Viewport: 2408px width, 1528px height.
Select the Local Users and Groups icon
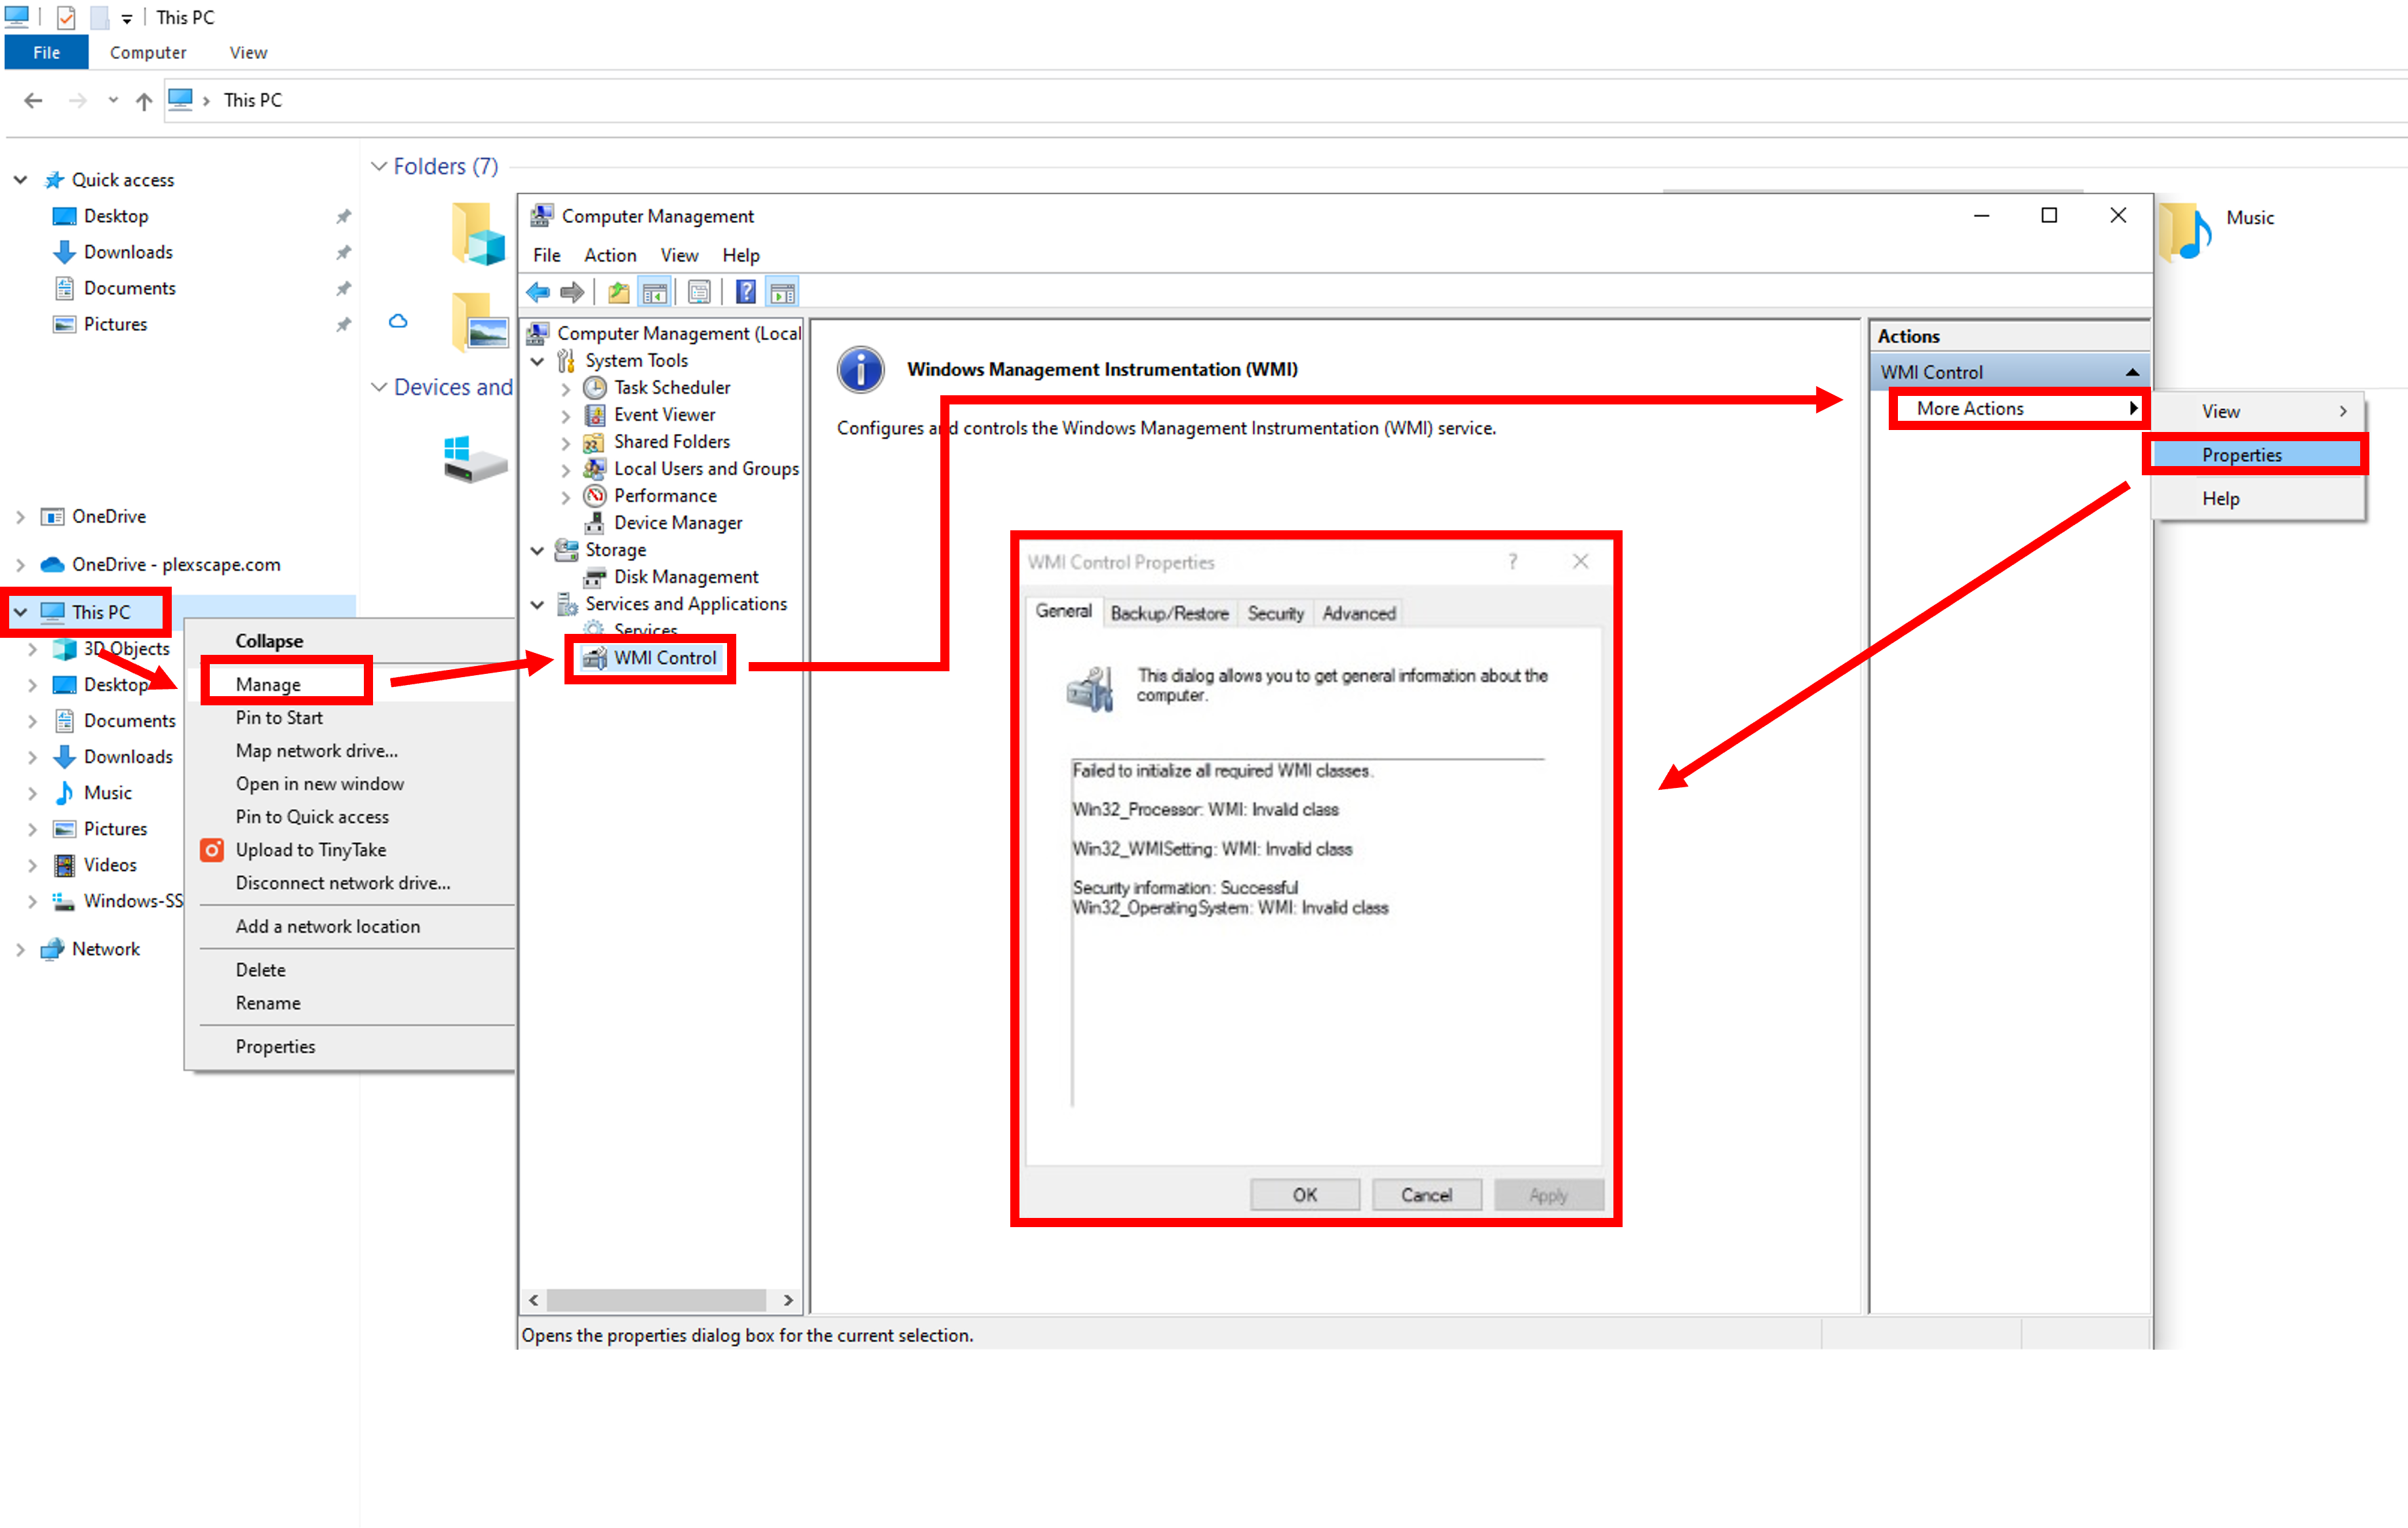click(594, 468)
